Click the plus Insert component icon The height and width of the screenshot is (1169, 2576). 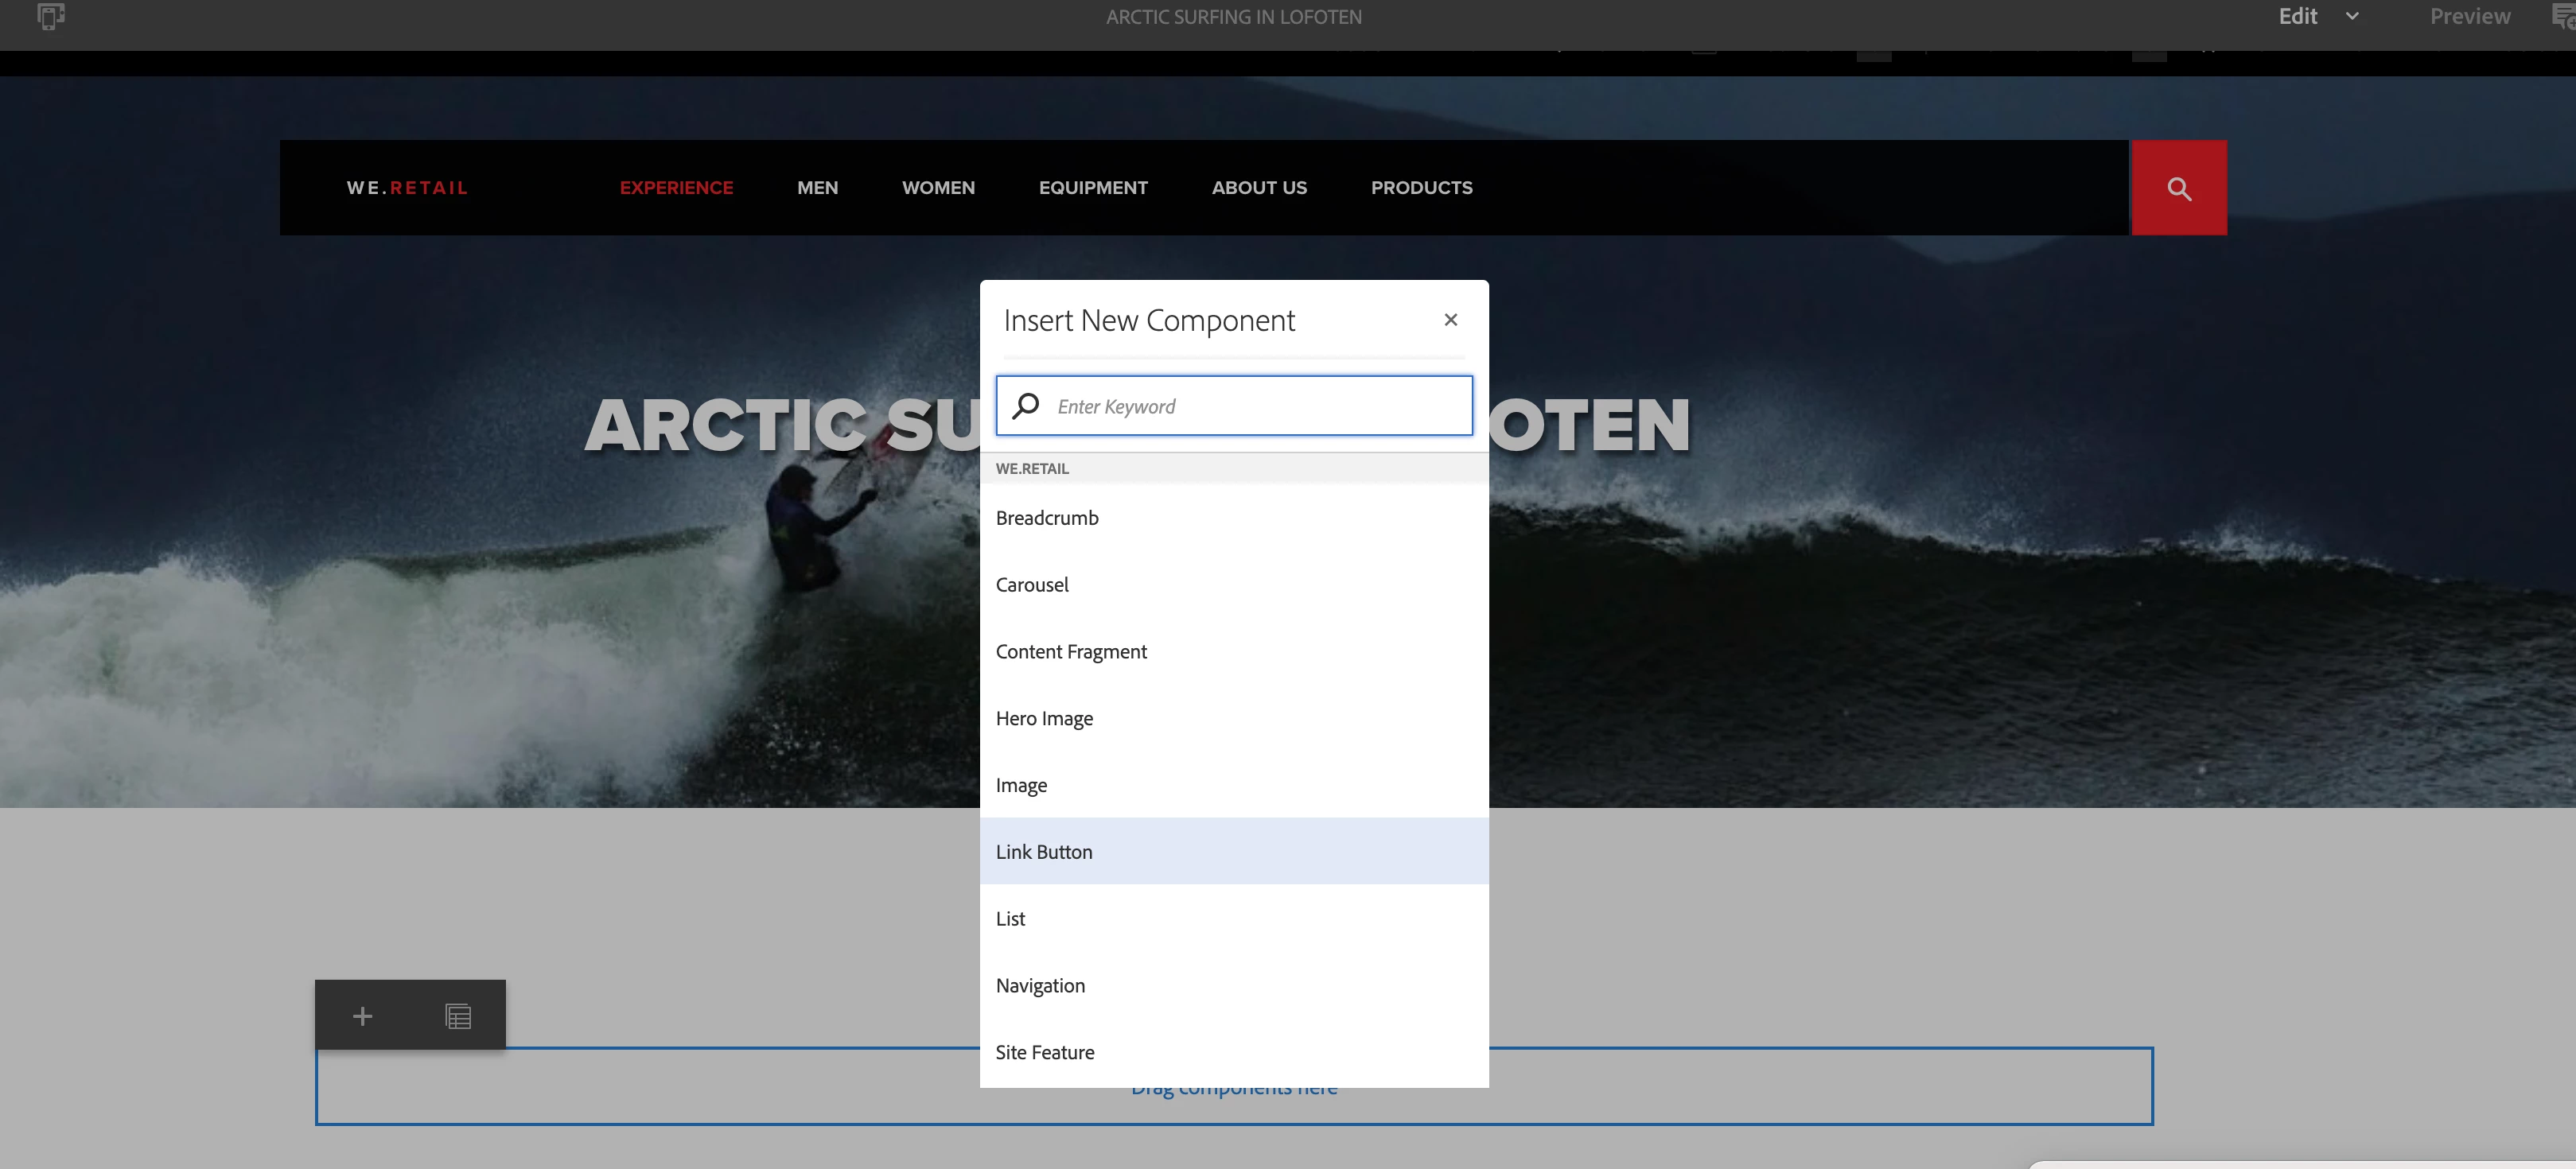(362, 1016)
